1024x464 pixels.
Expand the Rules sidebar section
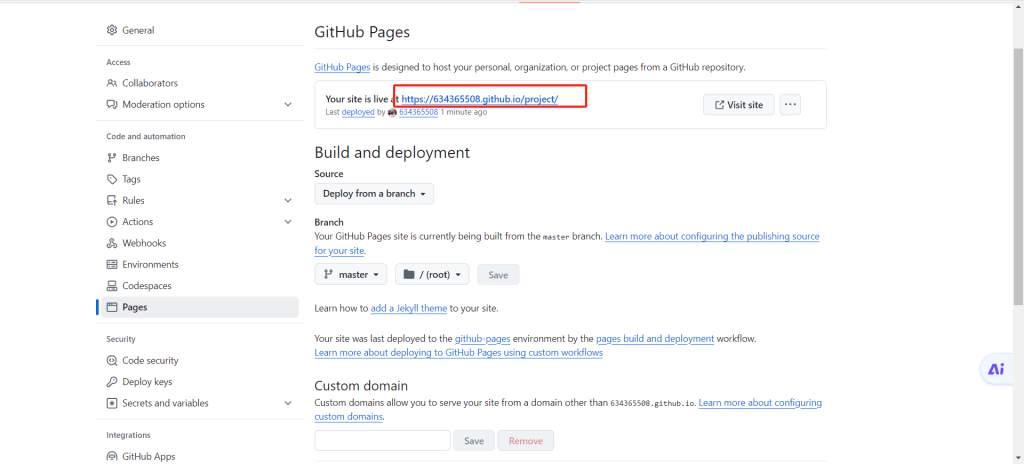[x=288, y=201]
